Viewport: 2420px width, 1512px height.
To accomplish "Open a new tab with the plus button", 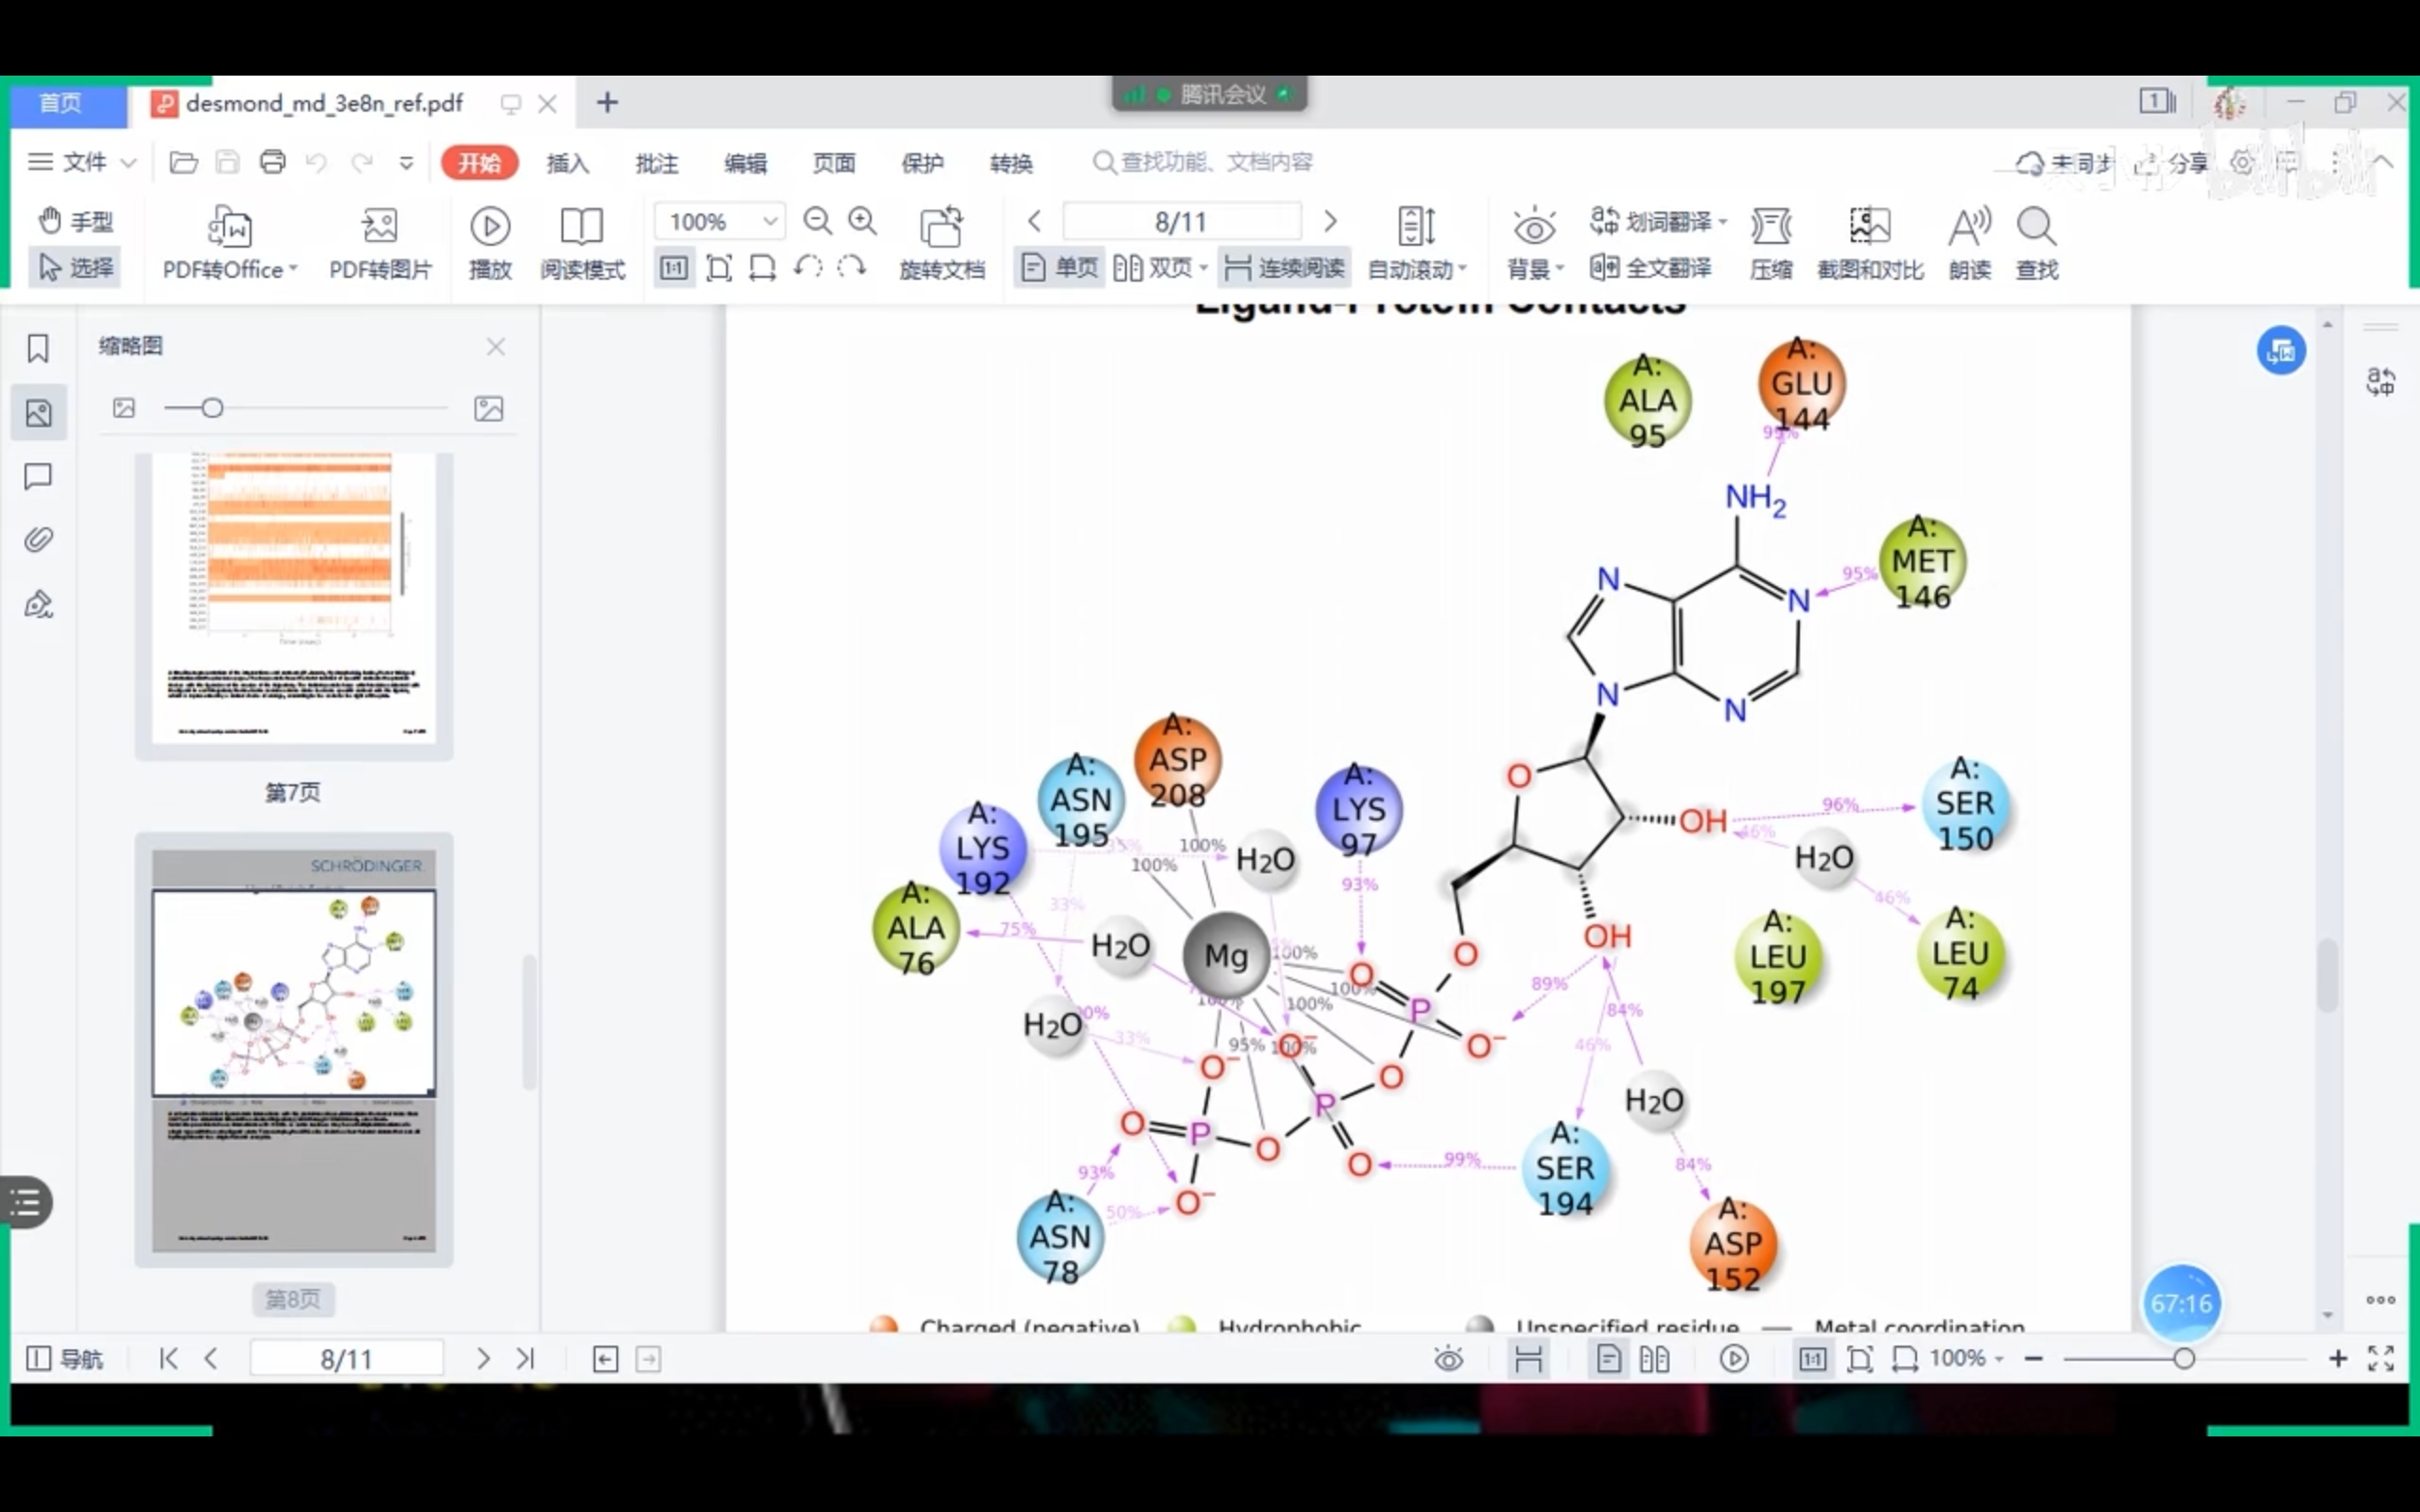I will click(607, 102).
